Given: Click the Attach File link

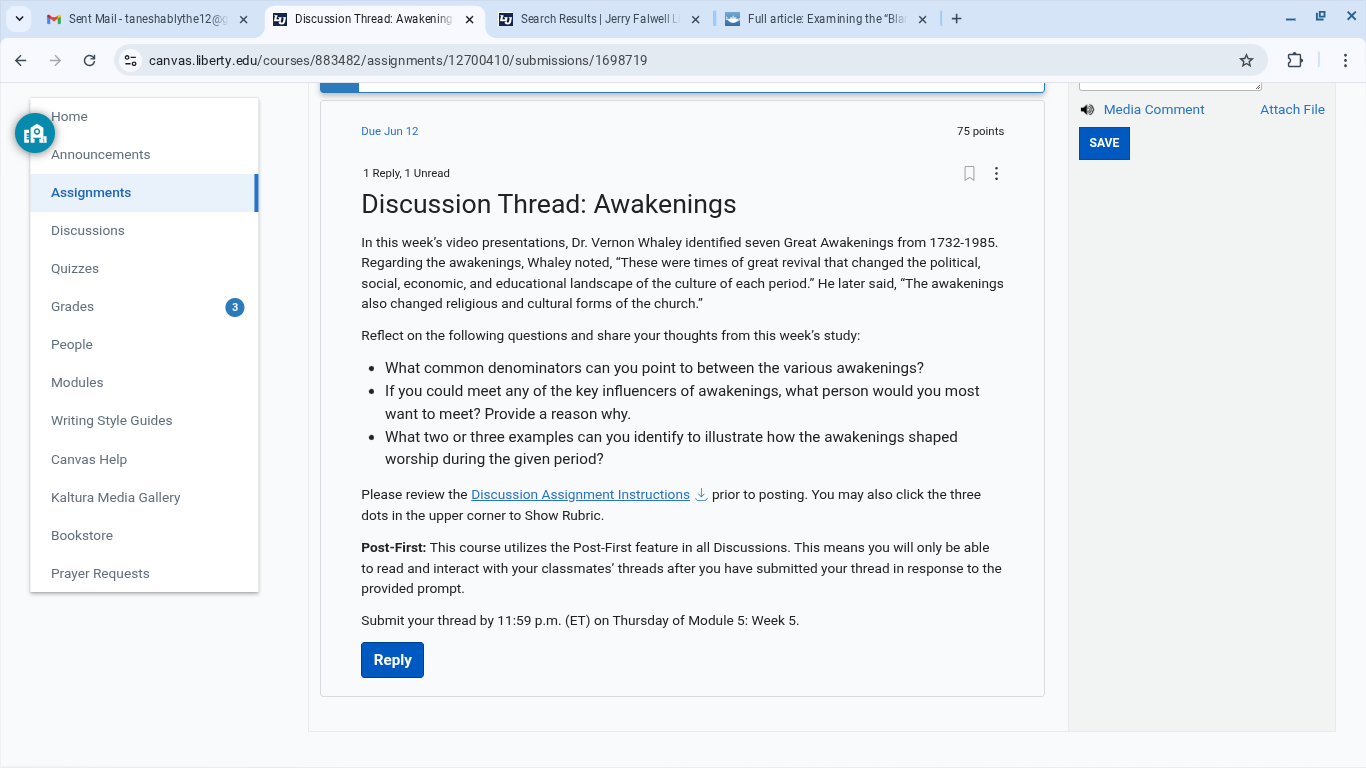Looking at the screenshot, I should (1292, 110).
